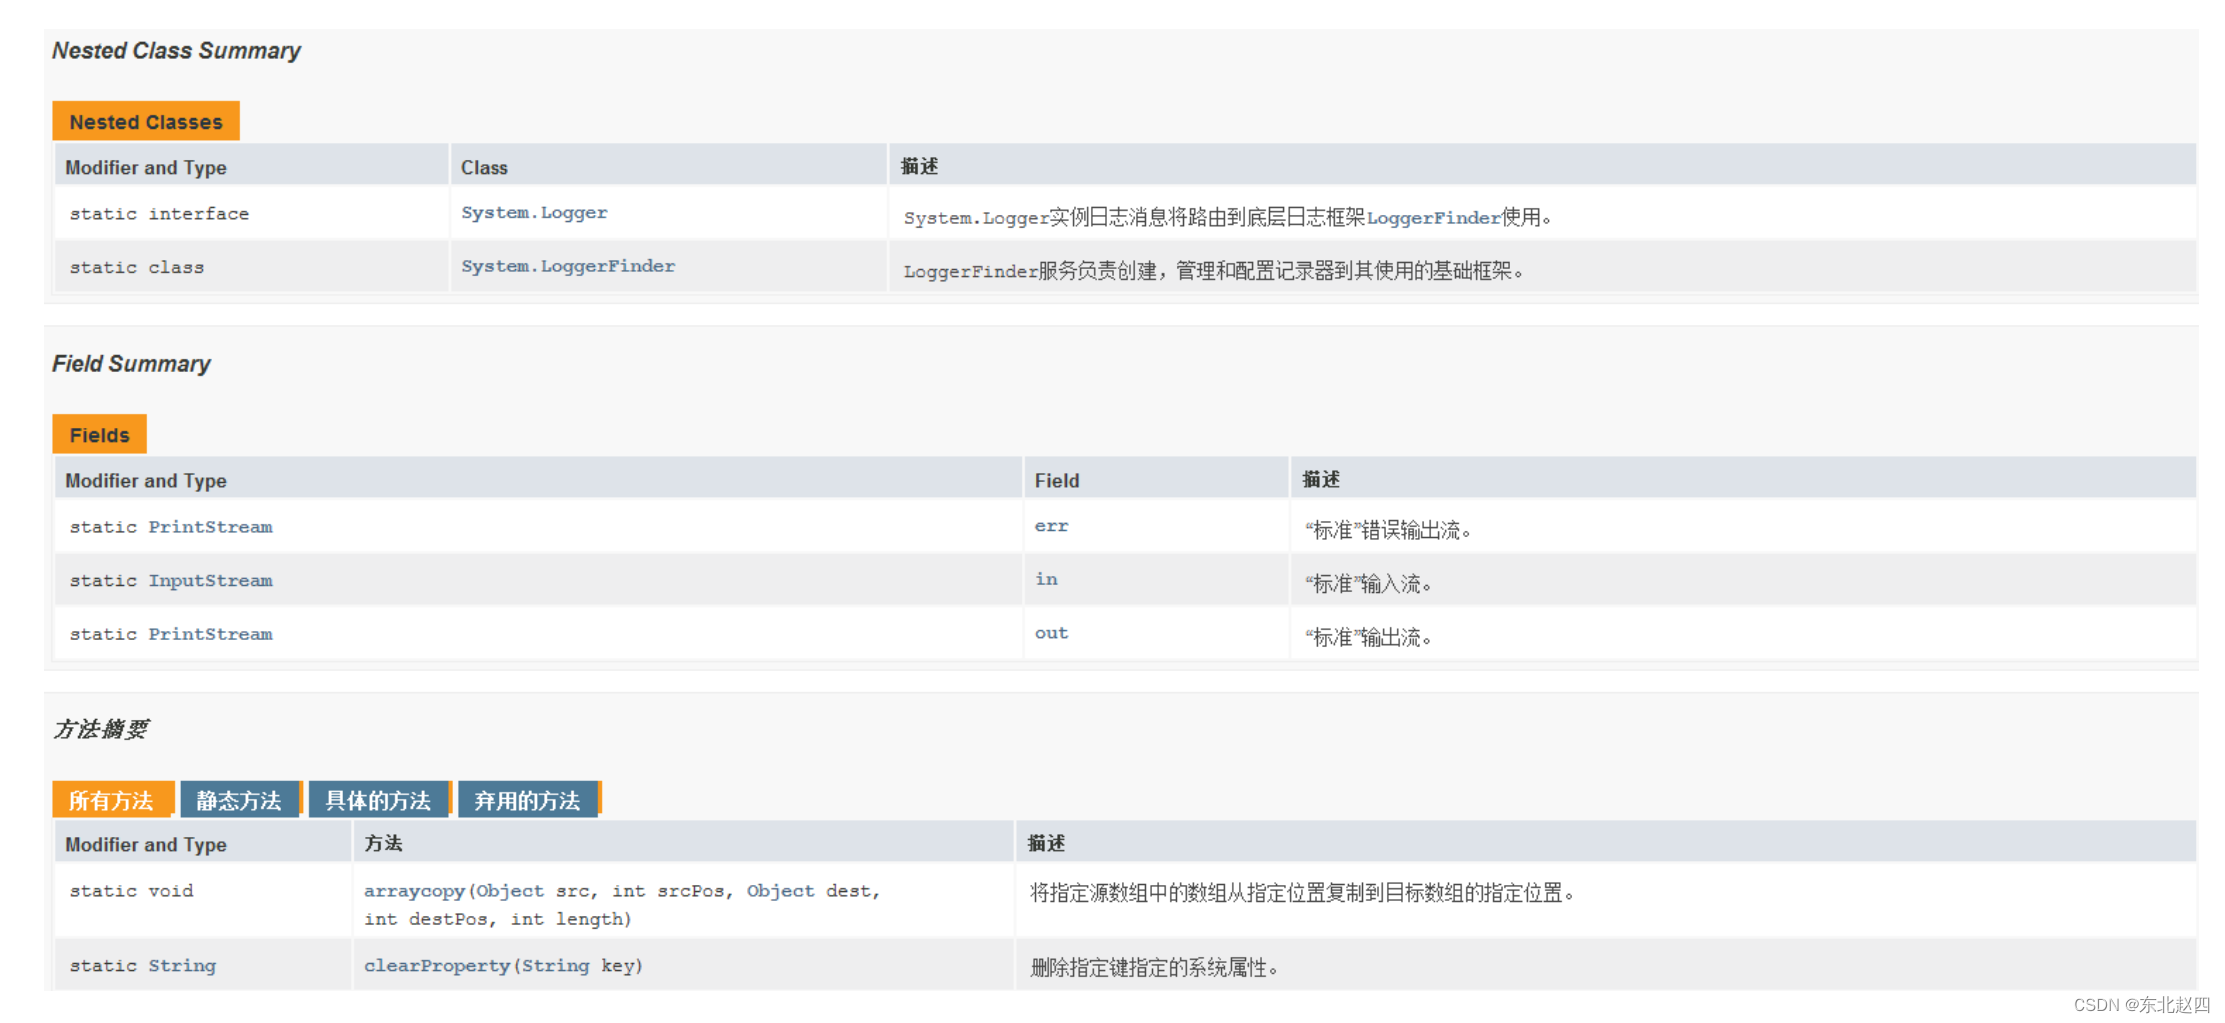Switch to the 静态方法 tab
The image size is (2225, 1023).
[x=239, y=798]
